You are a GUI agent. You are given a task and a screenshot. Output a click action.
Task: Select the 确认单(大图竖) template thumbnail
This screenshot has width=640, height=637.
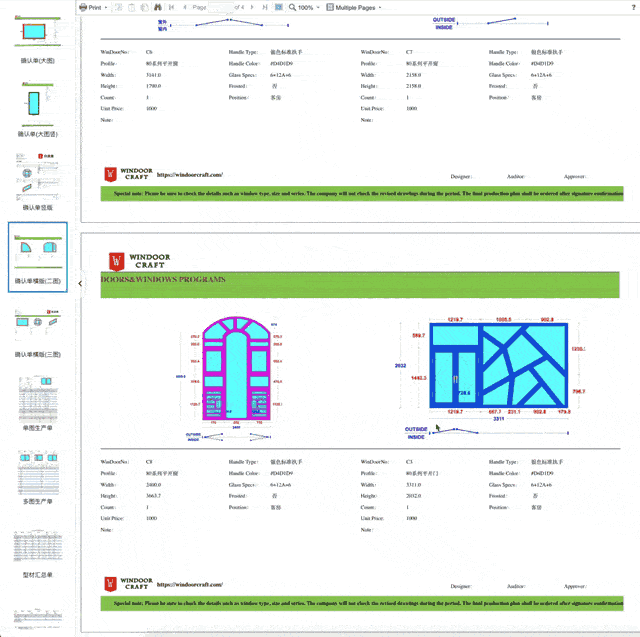tap(38, 109)
